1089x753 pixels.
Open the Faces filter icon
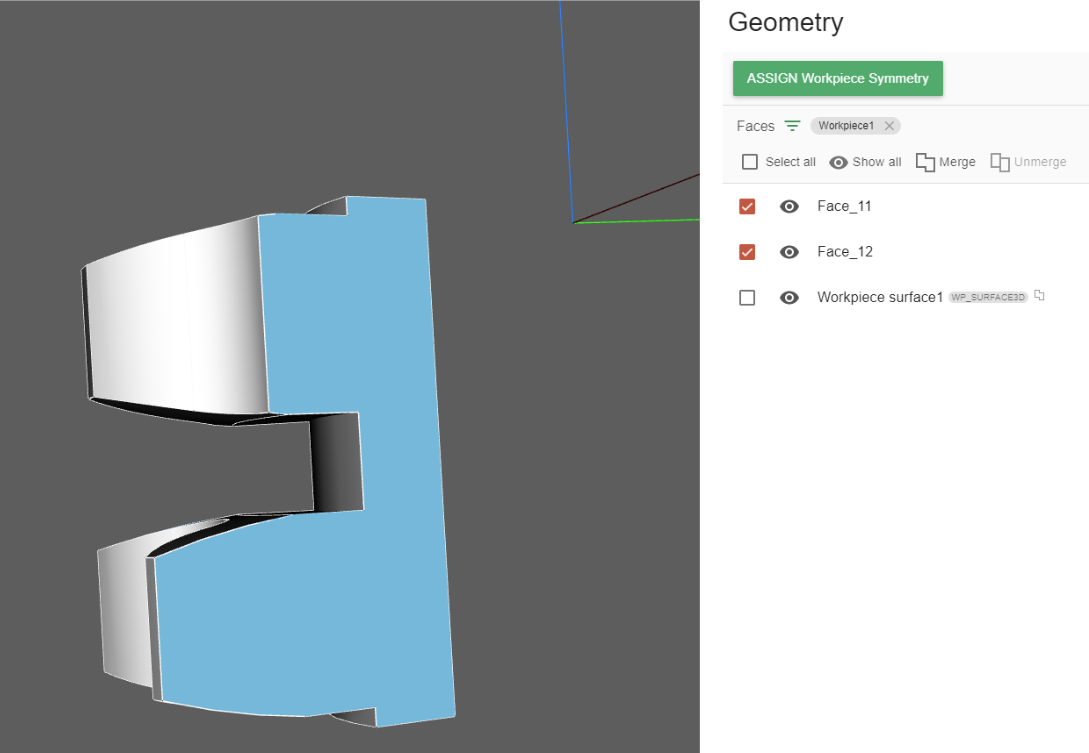792,126
